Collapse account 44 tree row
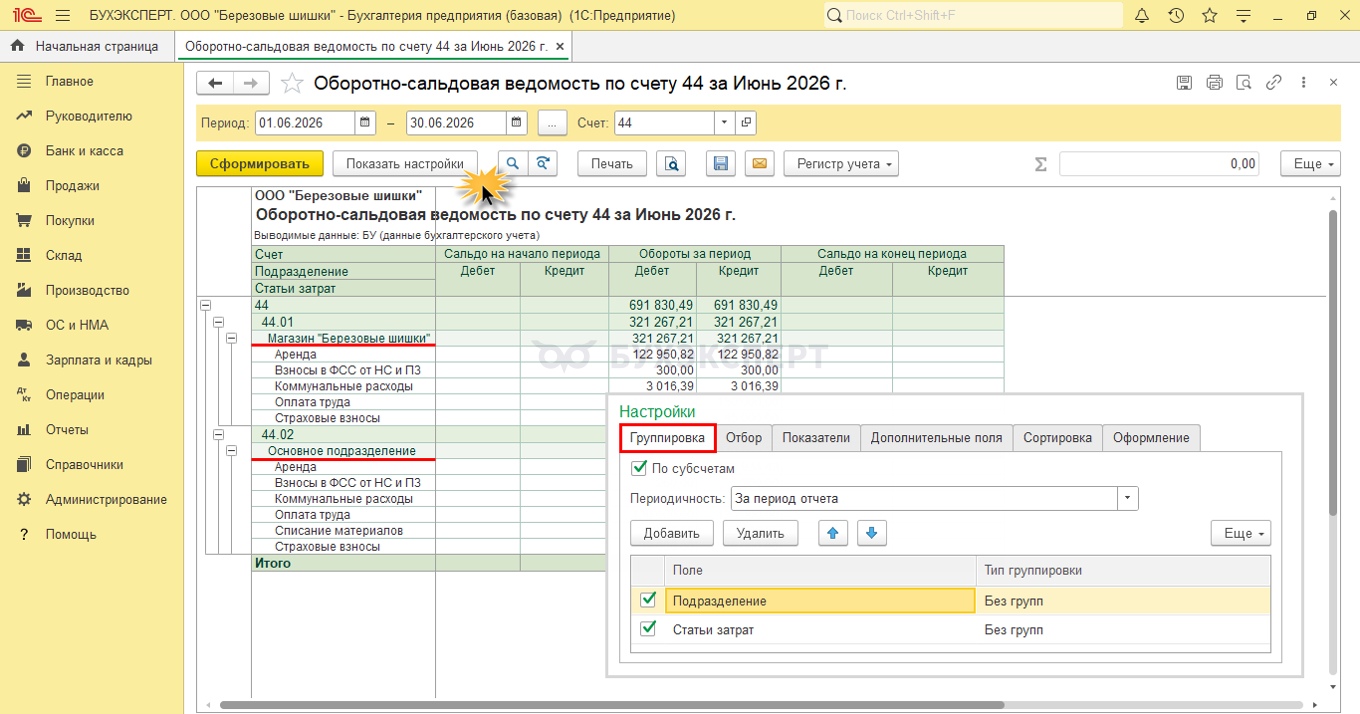Viewport: 1360px width, 714px height. click(x=206, y=305)
